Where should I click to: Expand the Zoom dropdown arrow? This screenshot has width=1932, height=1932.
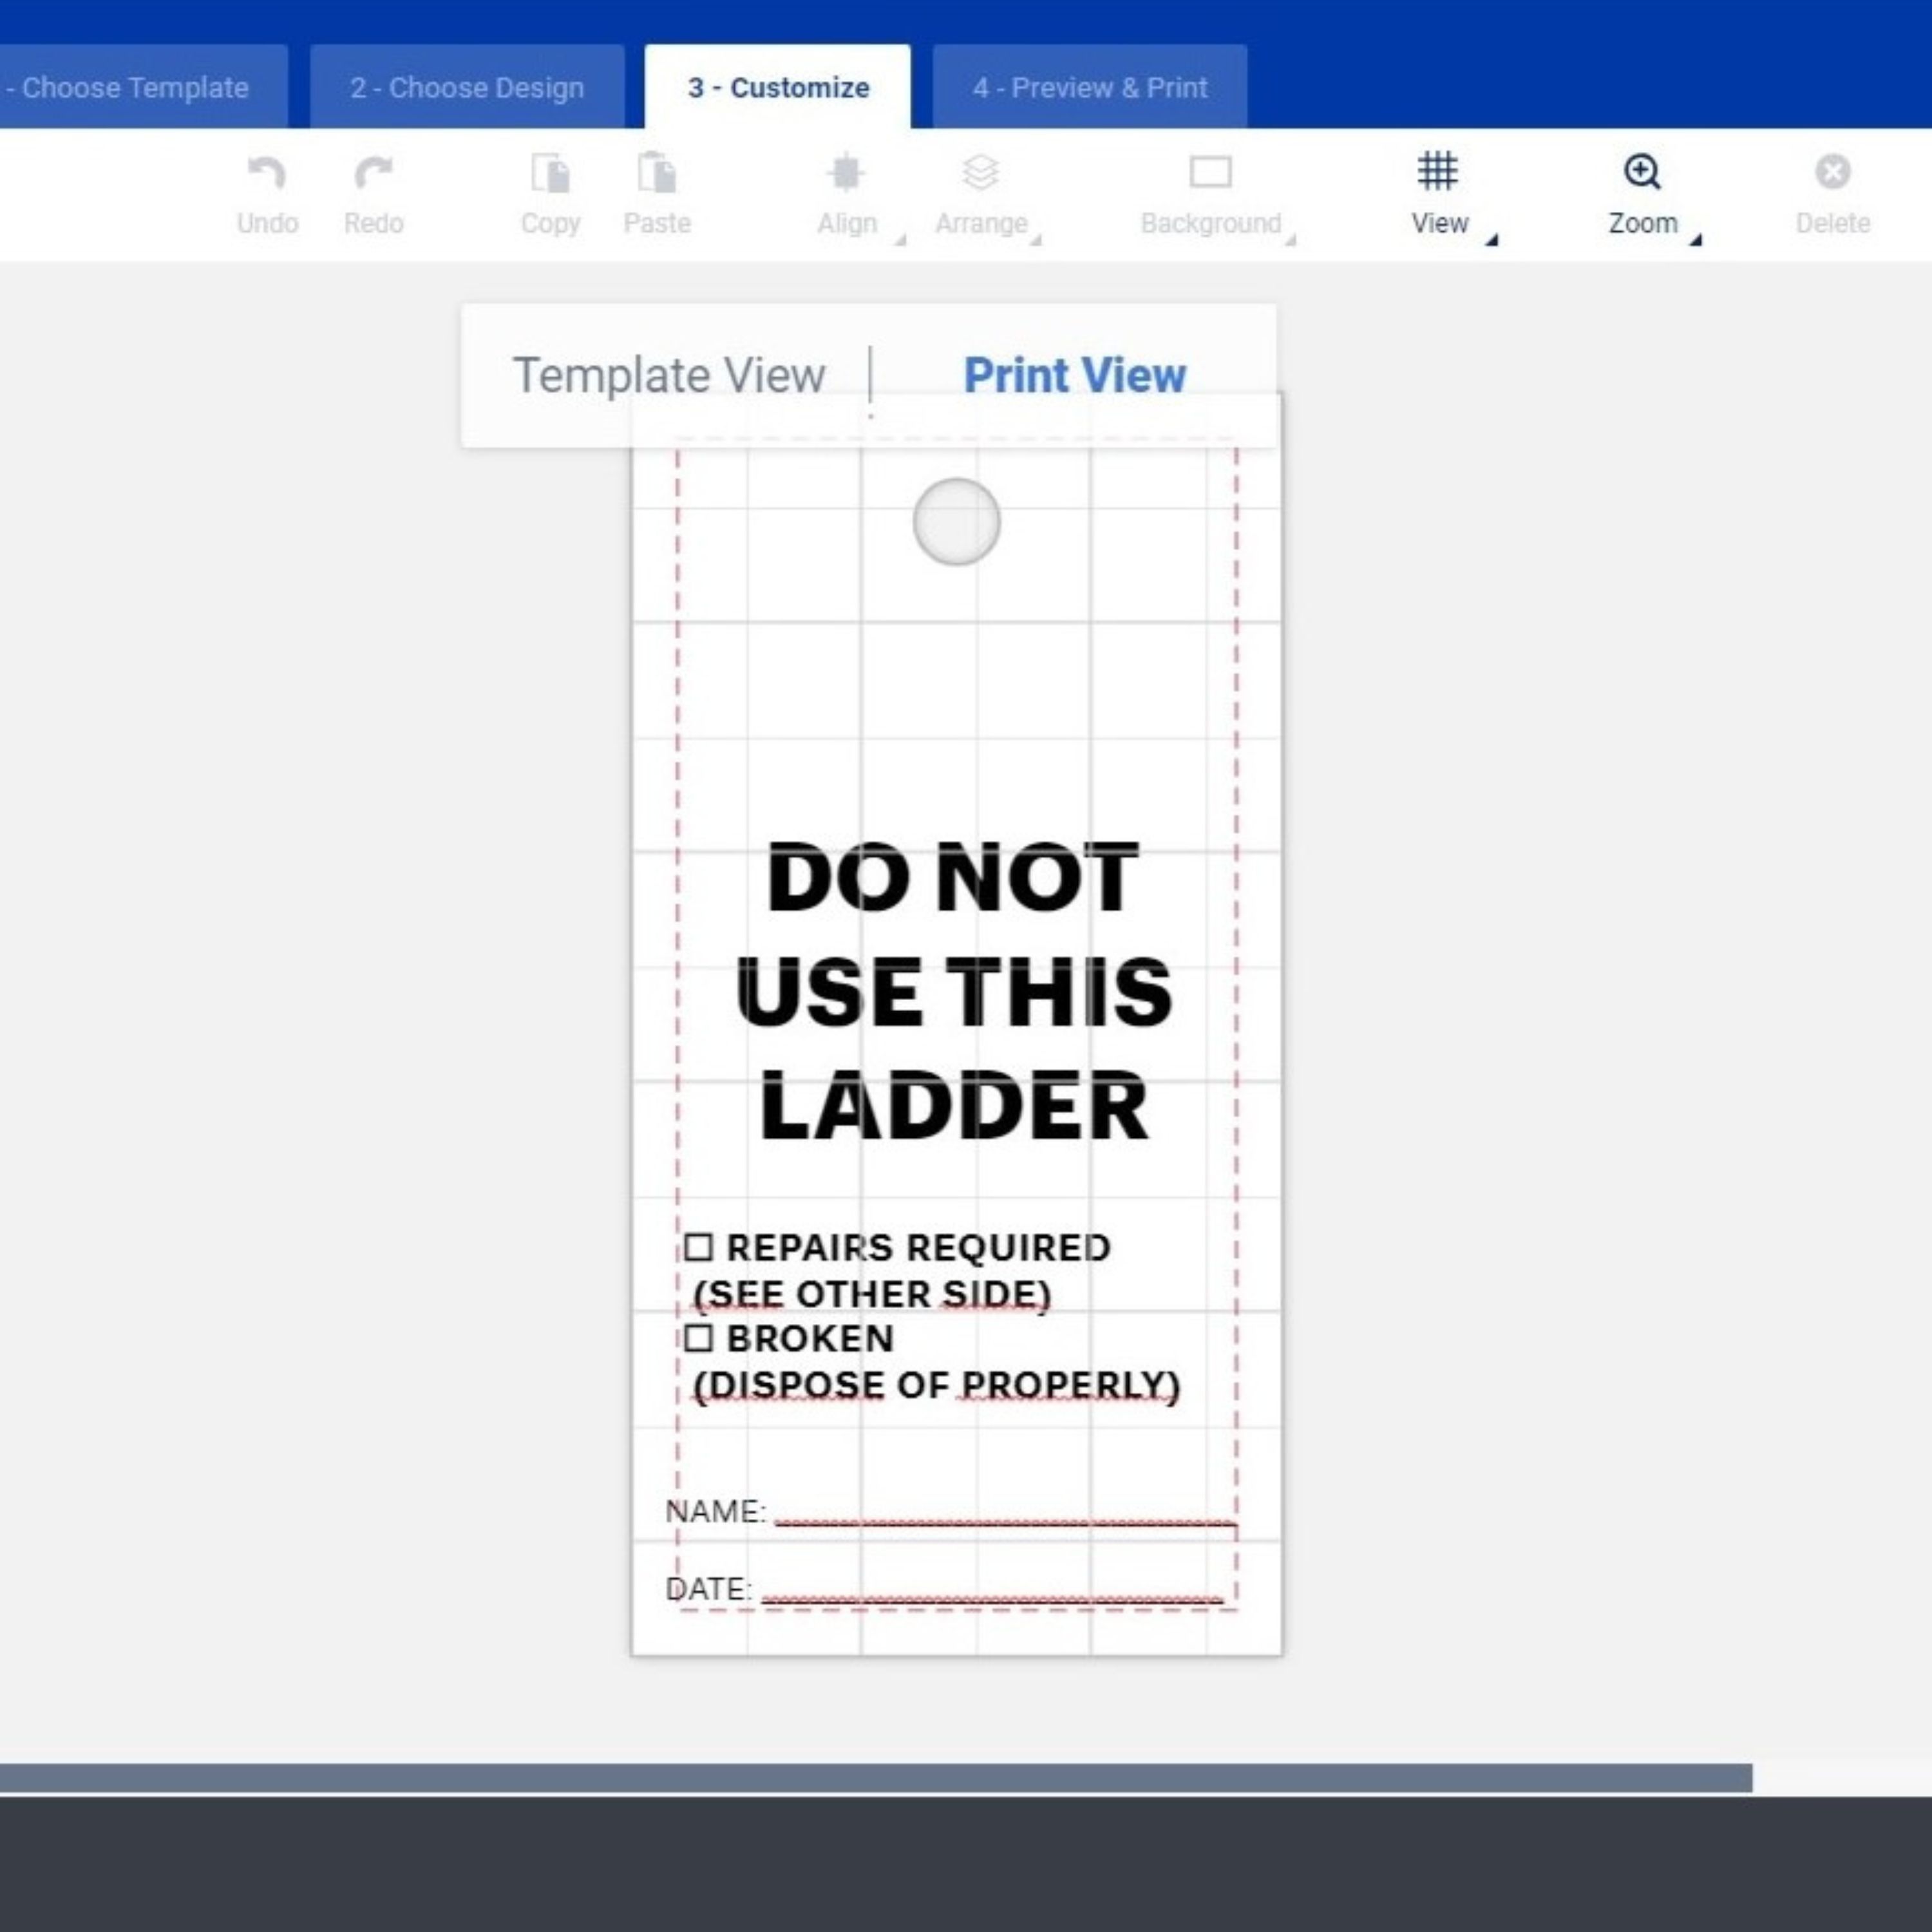point(1696,240)
